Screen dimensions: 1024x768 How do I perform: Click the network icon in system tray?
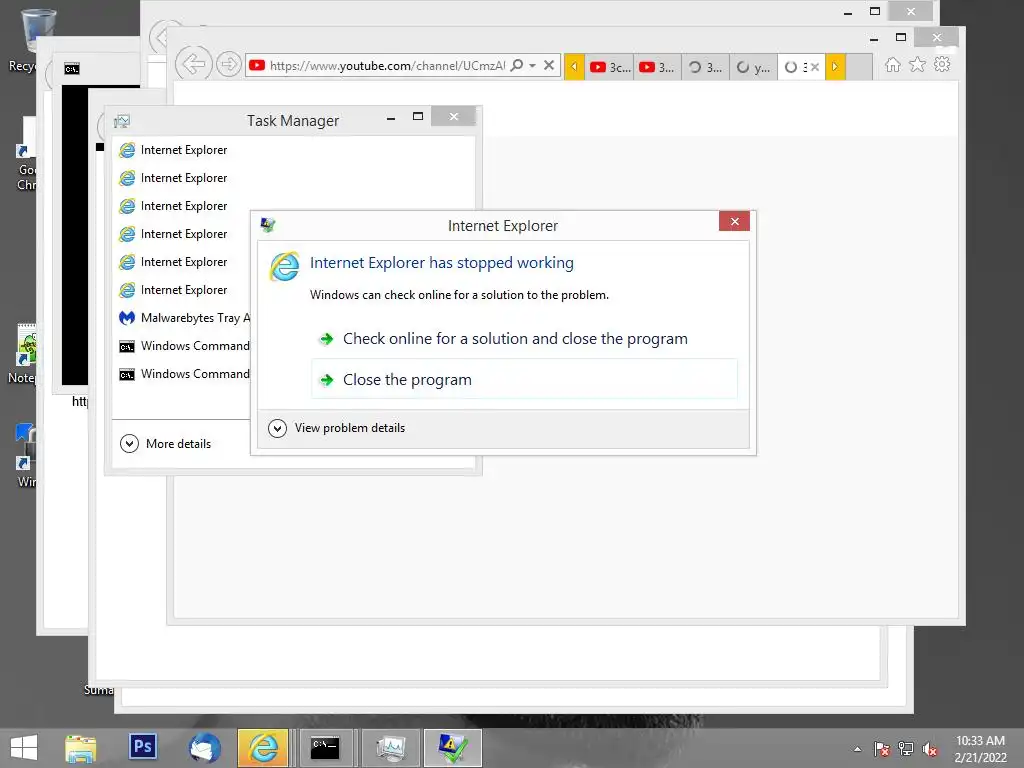pos(906,749)
